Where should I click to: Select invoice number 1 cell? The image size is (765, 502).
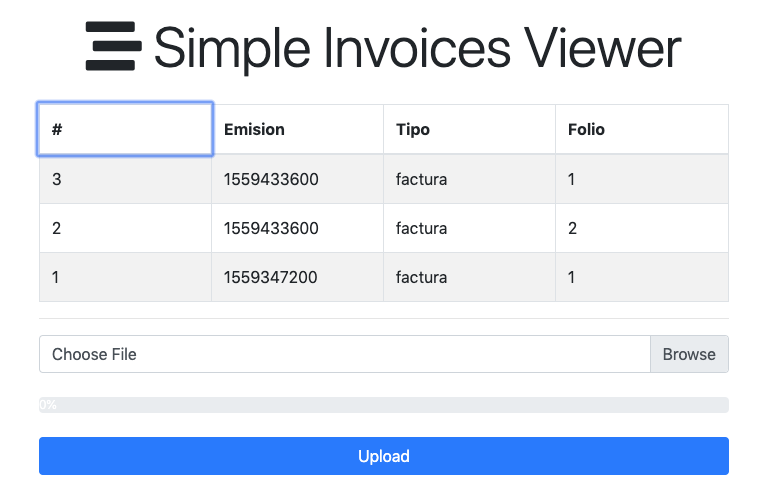point(125,277)
